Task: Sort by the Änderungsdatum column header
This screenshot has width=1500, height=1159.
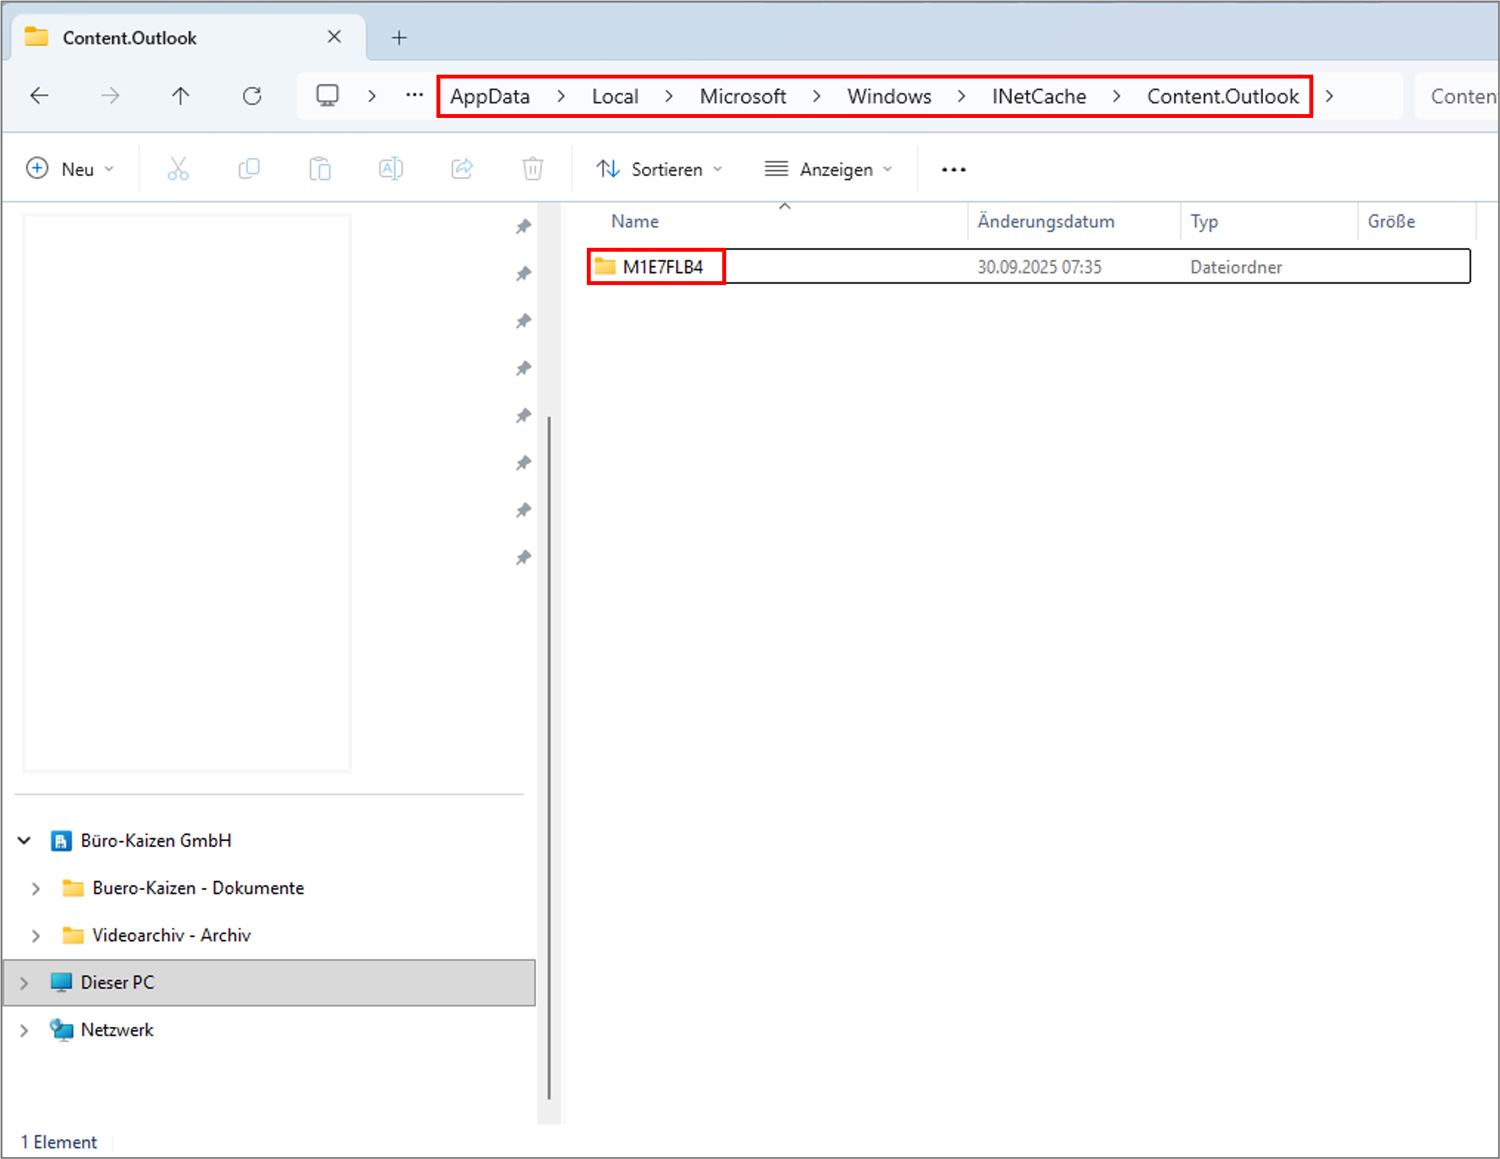Action: pos(1045,222)
